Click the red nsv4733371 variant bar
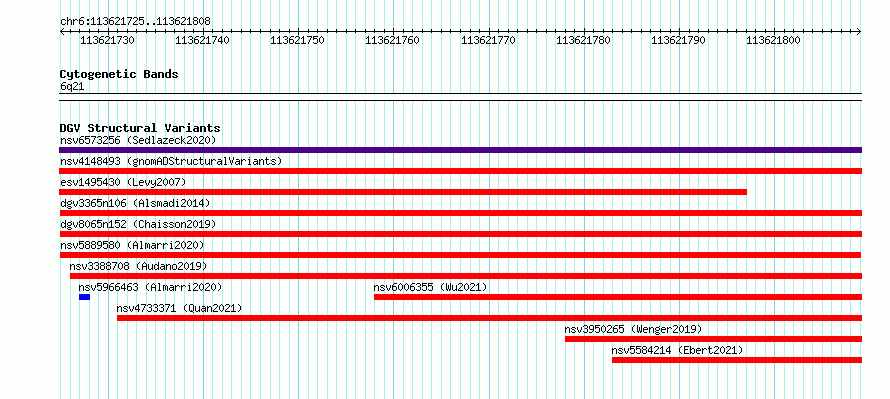The width and height of the screenshot is (890, 399). point(489,318)
